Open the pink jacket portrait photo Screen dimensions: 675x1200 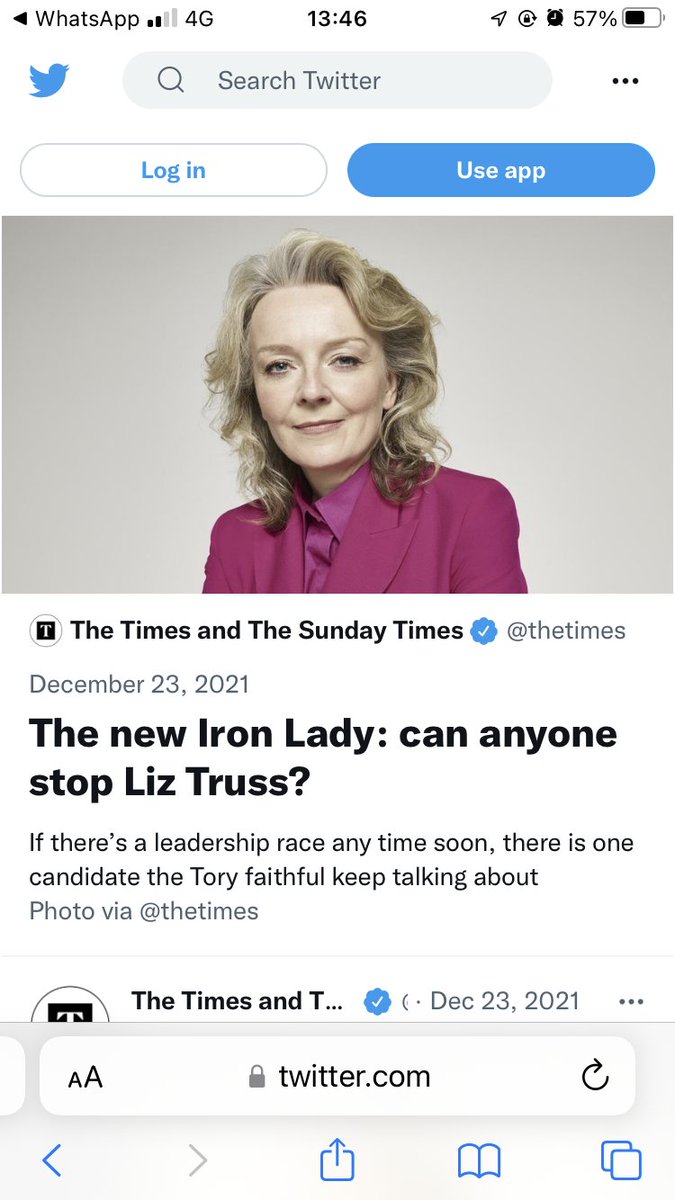point(337,404)
